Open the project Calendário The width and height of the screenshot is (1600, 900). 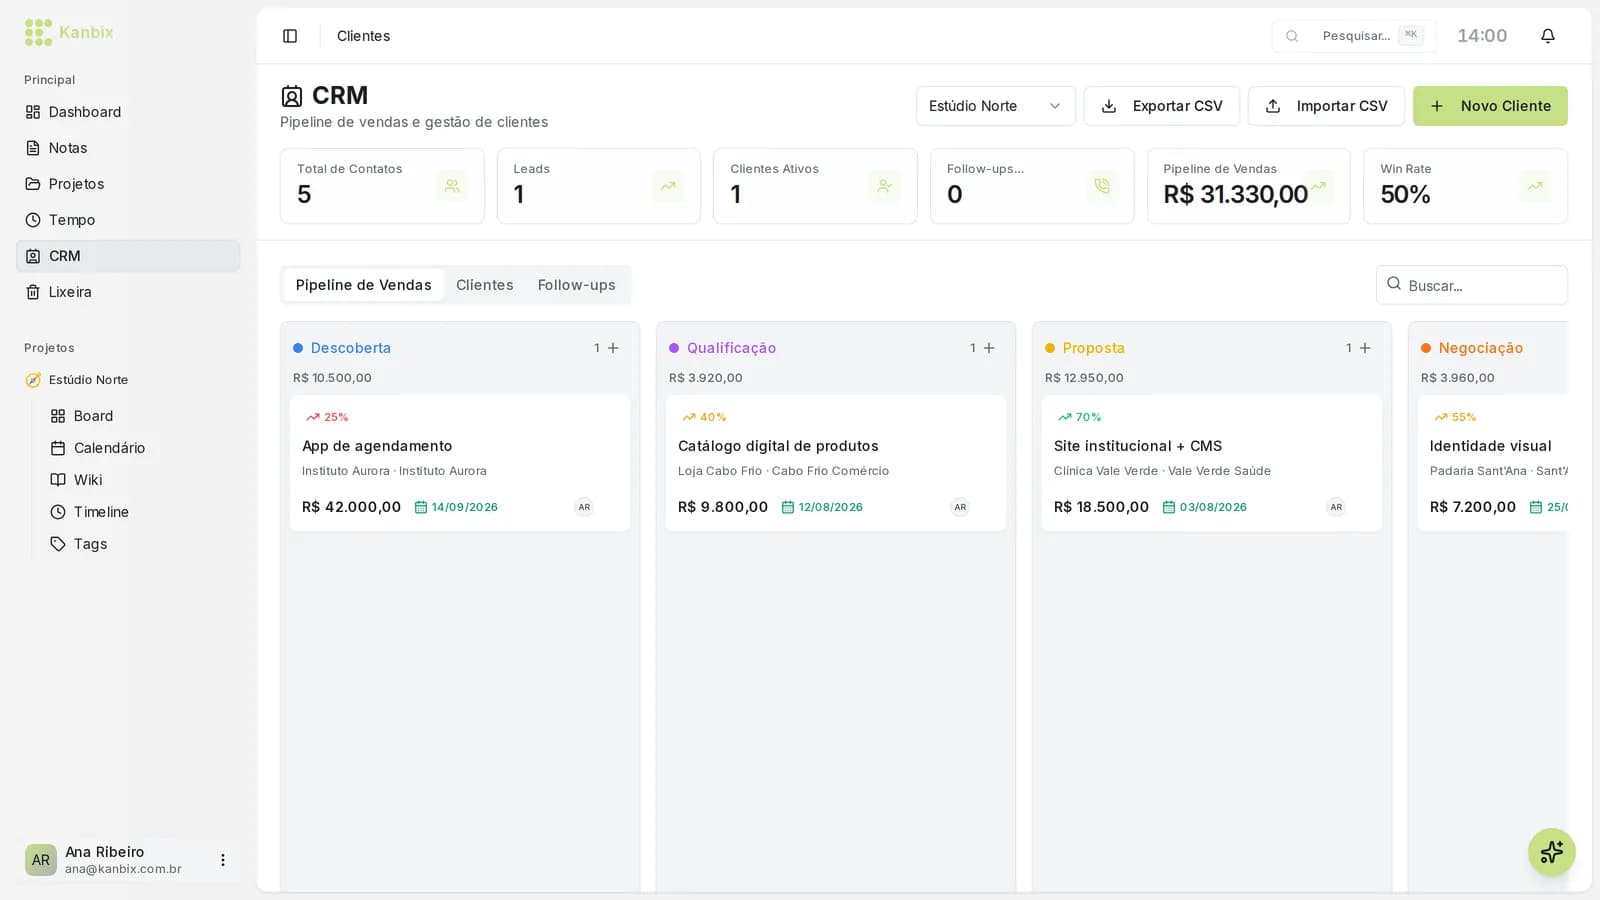(140, 448)
